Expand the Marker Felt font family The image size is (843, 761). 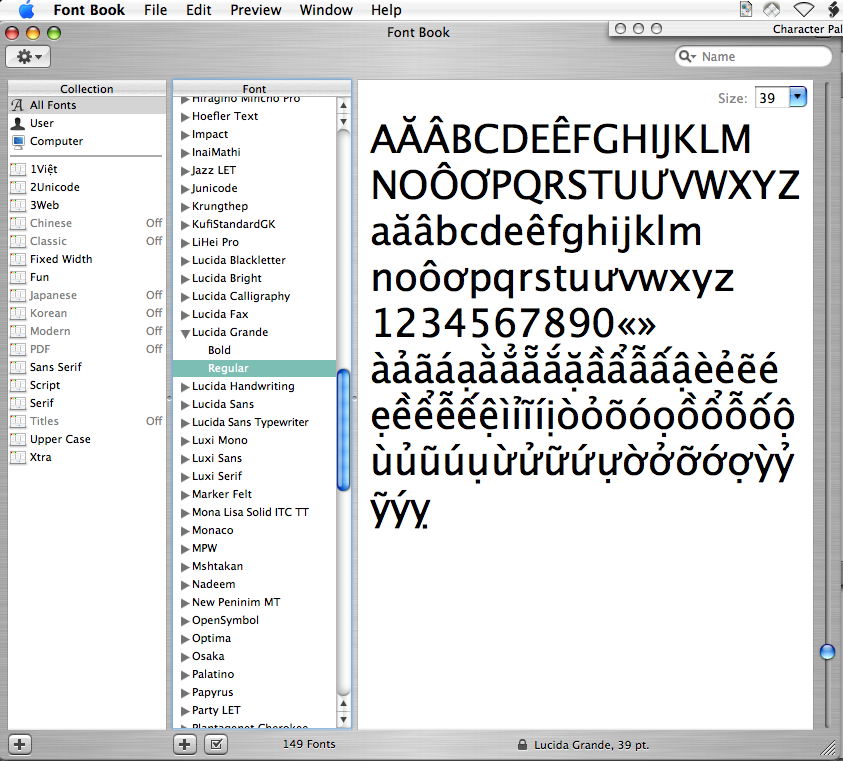185,495
